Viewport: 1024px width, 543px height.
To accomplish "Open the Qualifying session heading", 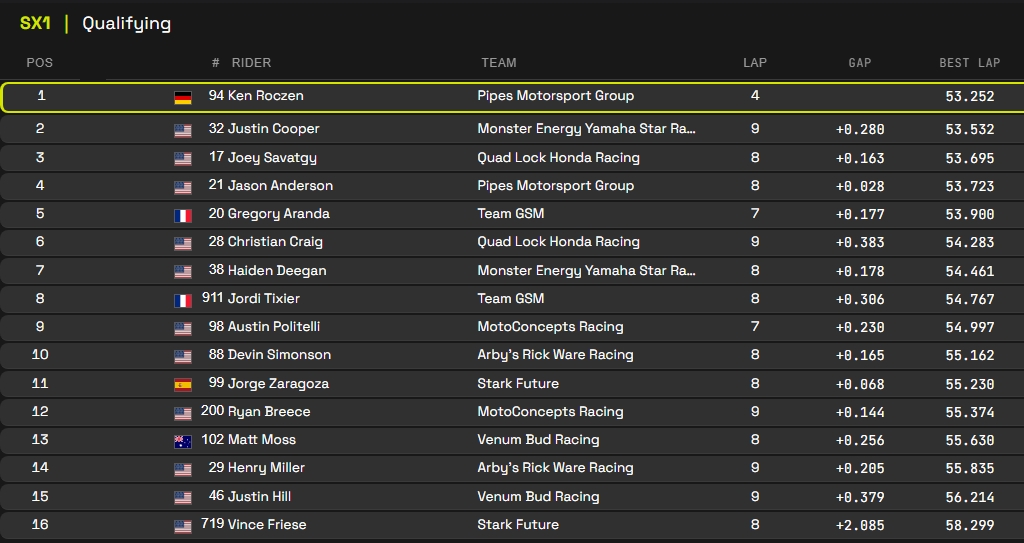I will coord(126,23).
